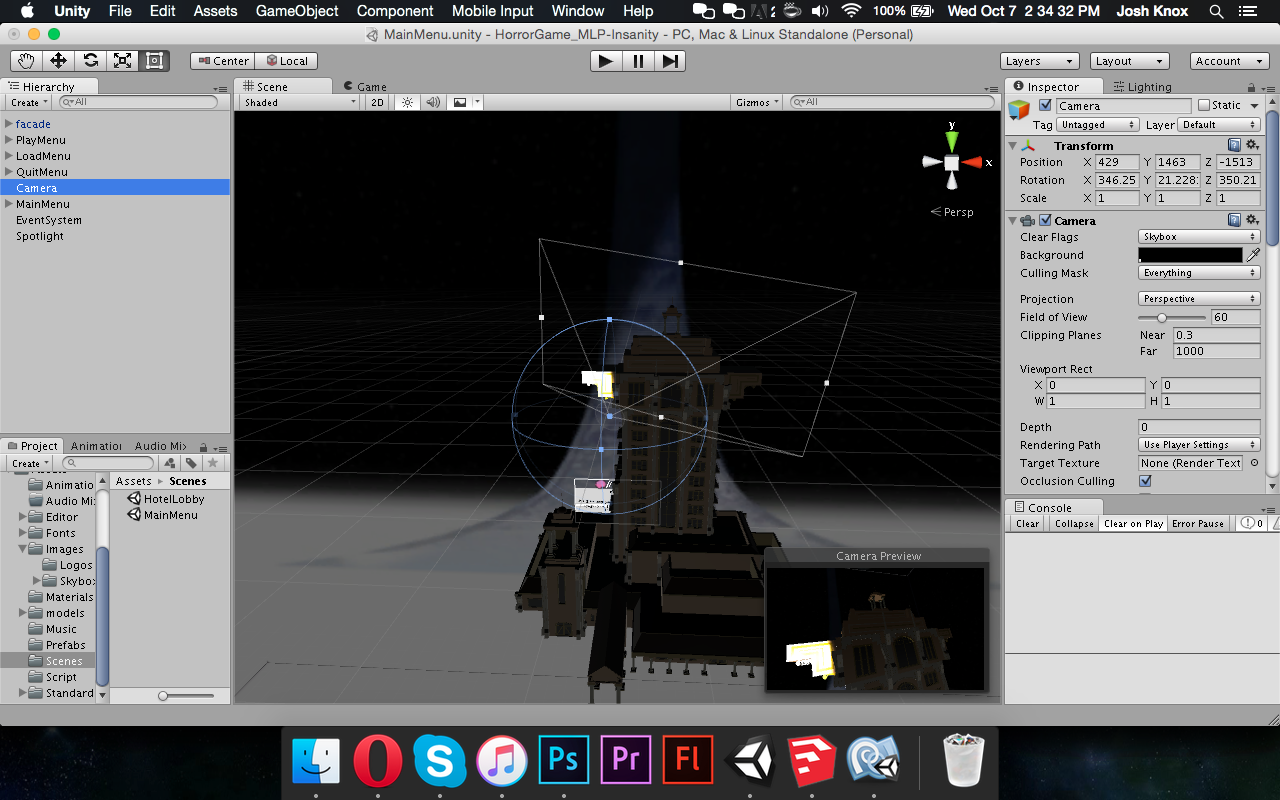Viewport: 1280px width, 800px height.
Task: Open Culling Mask dropdown
Action: pos(1199,273)
